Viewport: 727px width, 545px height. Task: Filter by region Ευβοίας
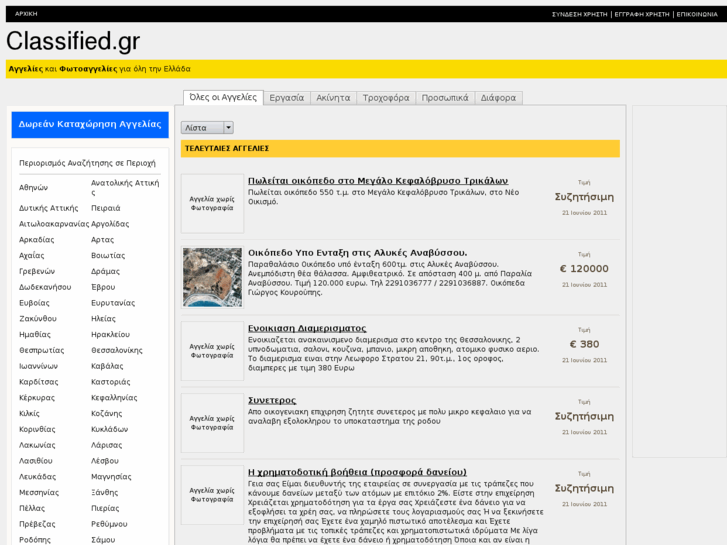tap(34, 303)
